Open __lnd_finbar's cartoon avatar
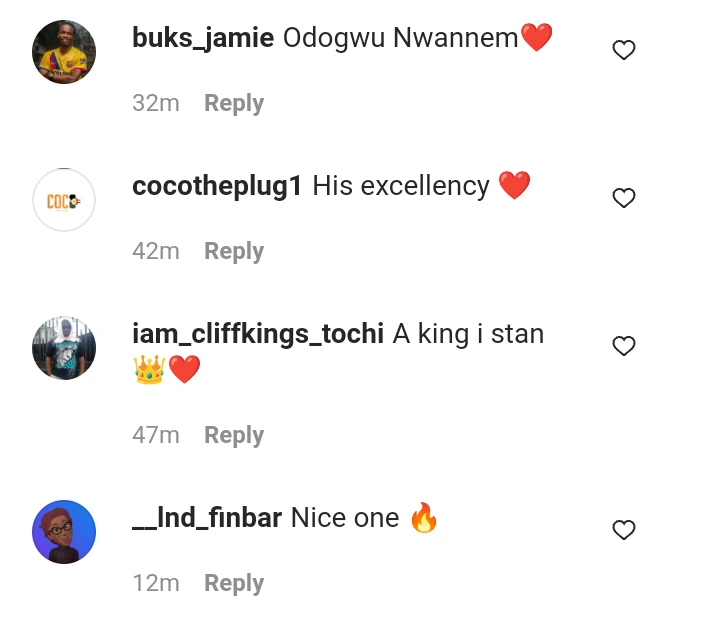Viewport: 720px width, 622px height. (64, 532)
